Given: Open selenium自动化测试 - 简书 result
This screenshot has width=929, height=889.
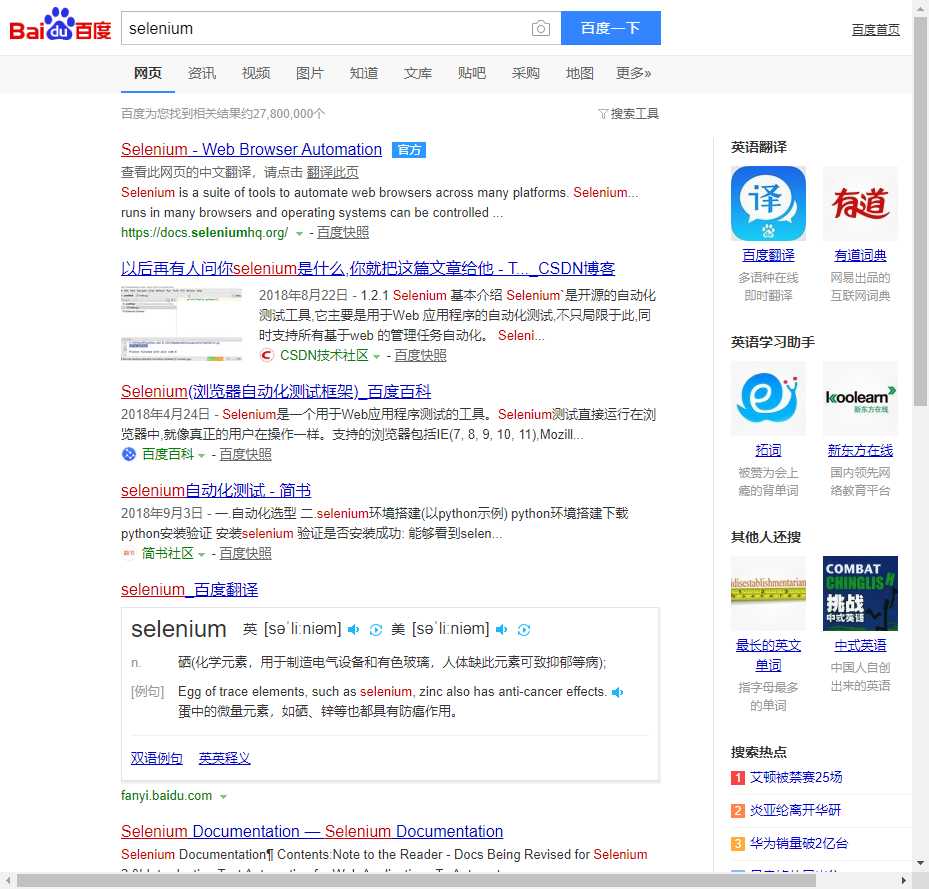Looking at the screenshot, I should click(216, 490).
